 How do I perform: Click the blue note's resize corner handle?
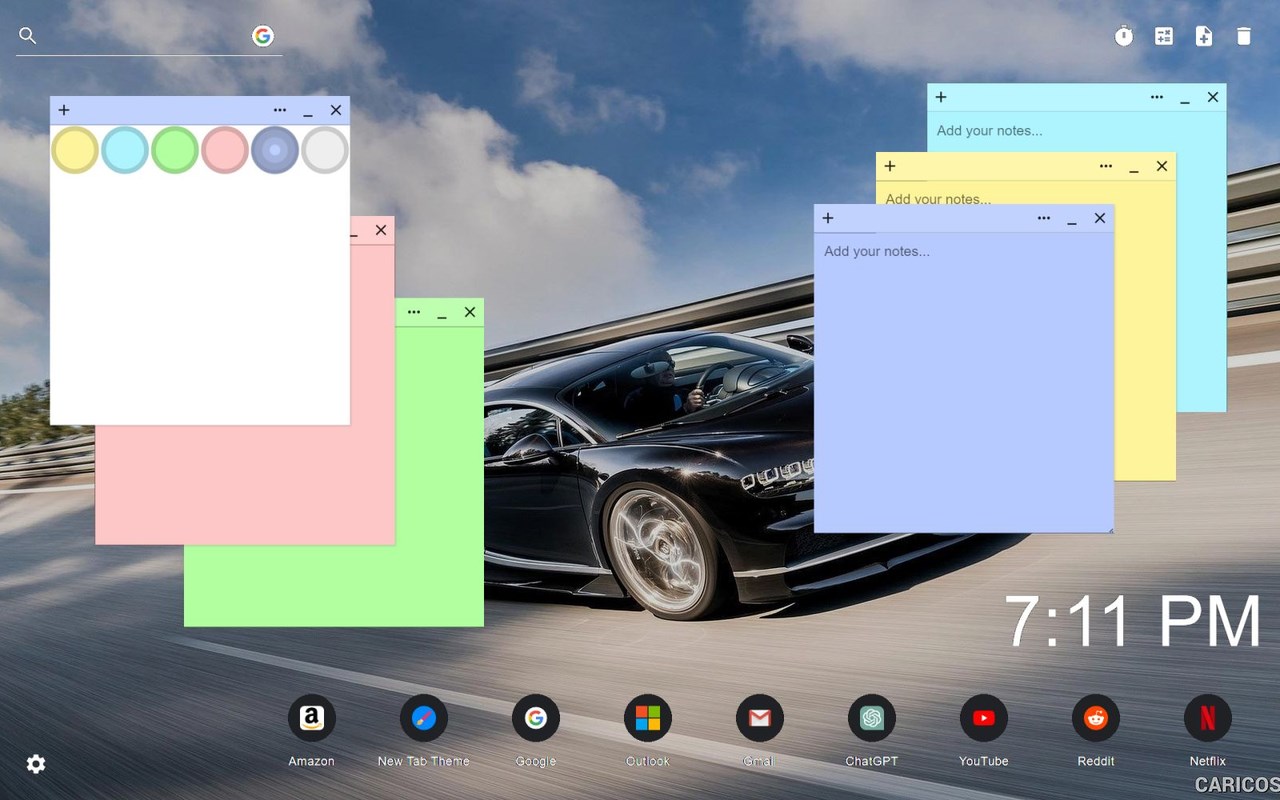[1109, 528]
